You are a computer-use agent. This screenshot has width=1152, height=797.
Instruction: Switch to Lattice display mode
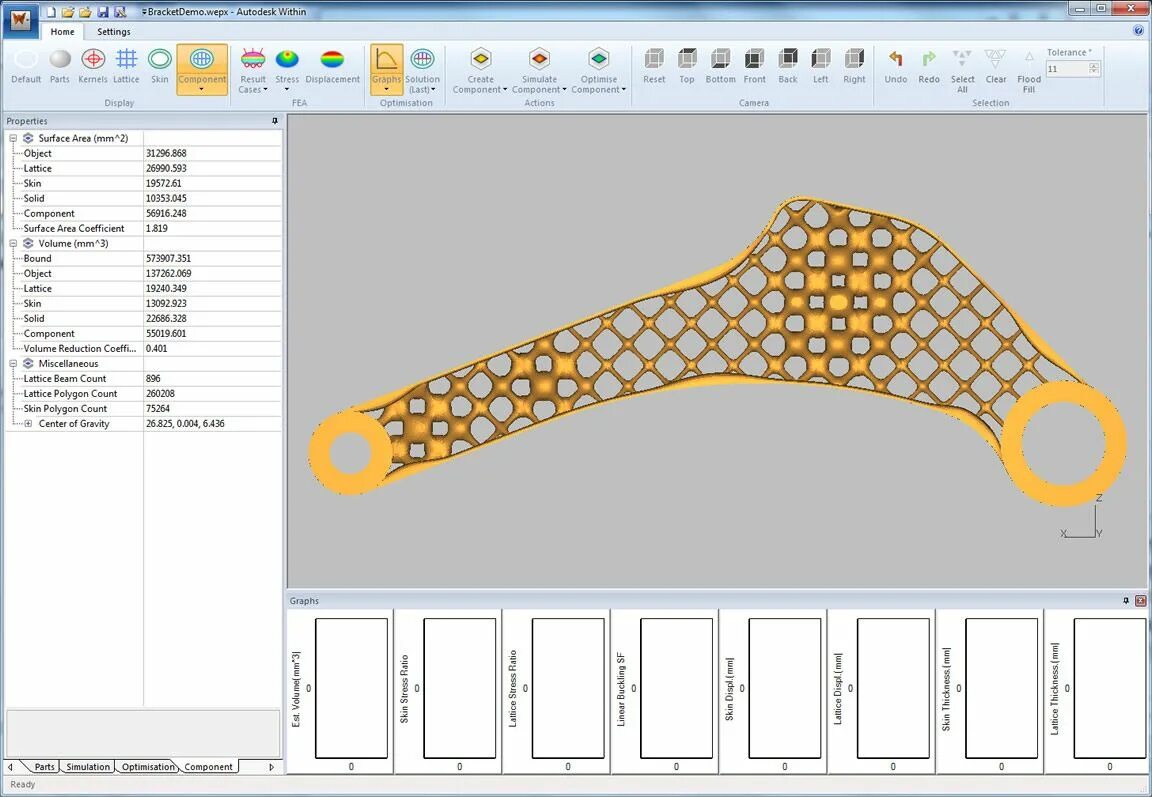[126, 65]
